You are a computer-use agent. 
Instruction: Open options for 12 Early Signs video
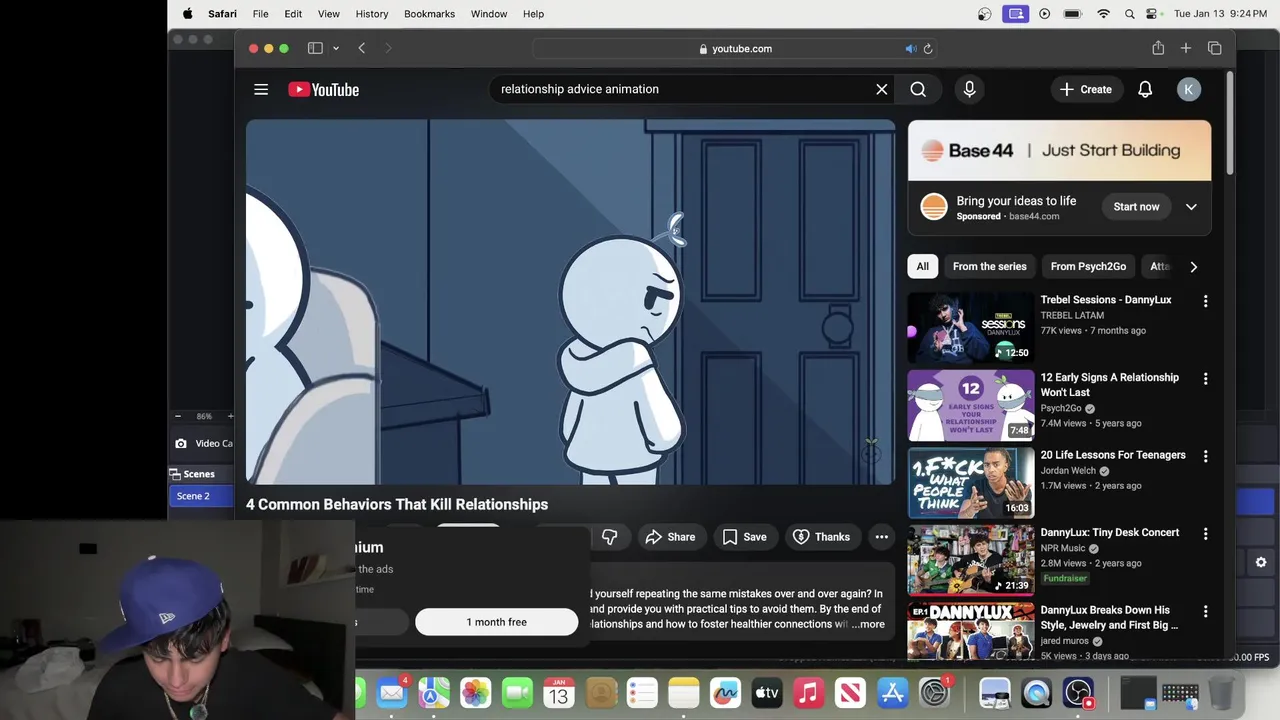(1205, 379)
